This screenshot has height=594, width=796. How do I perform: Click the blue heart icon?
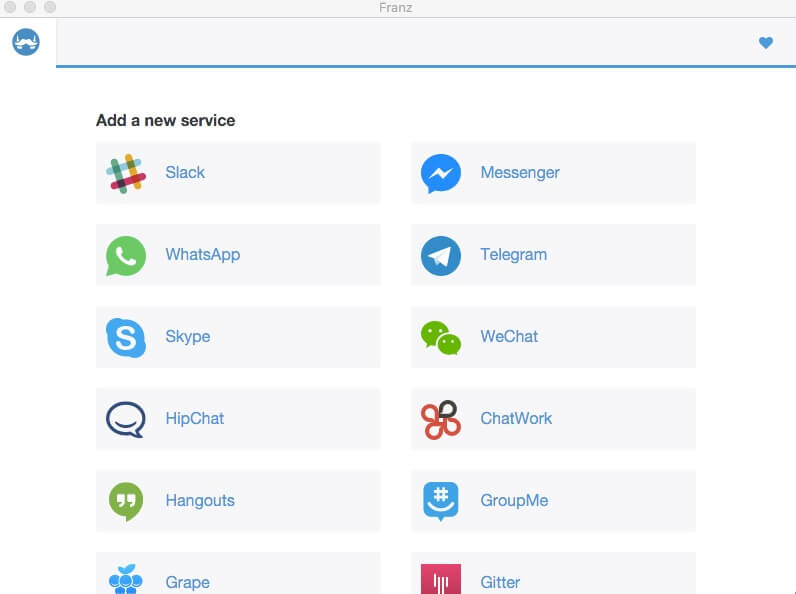point(766,43)
